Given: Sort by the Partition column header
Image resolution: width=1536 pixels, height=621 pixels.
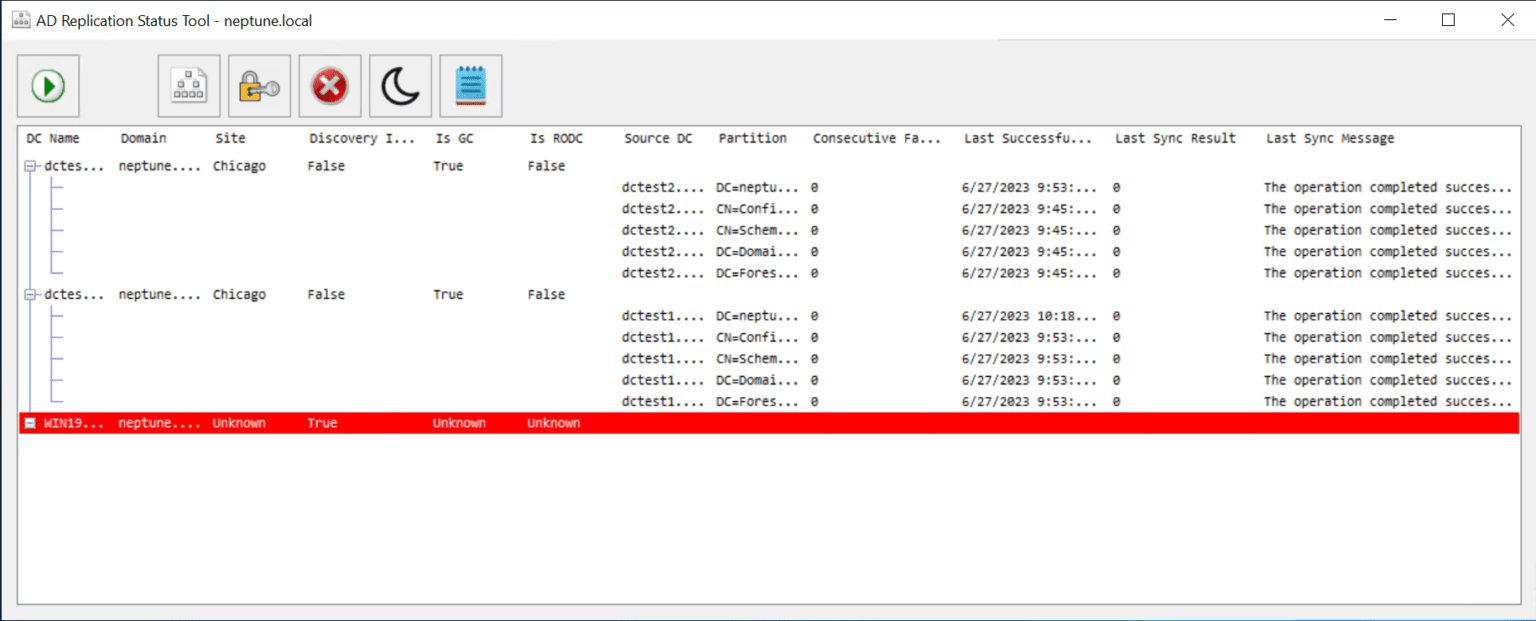Looking at the screenshot, I should coord(753,138).
